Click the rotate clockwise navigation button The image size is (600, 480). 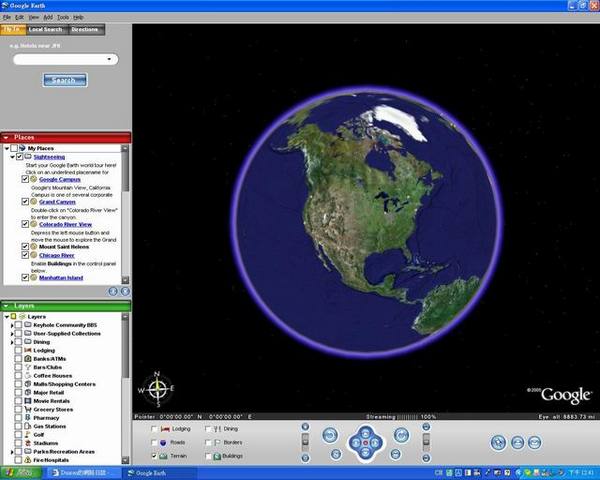(x=401, y=435)
